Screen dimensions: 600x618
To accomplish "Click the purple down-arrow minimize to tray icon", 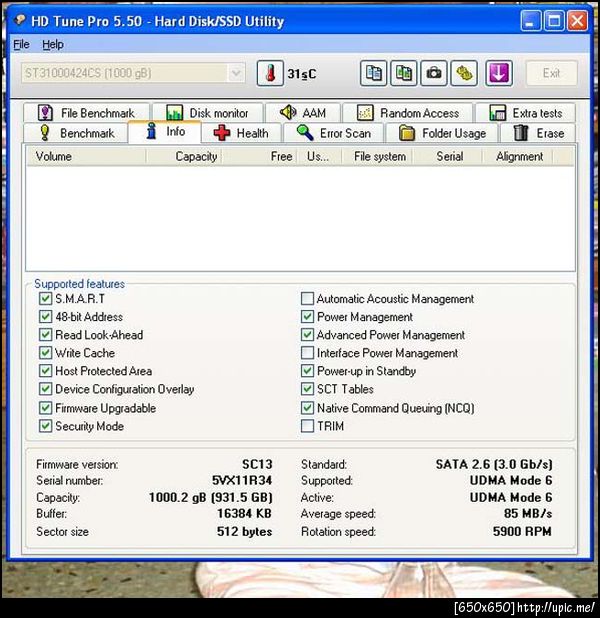I will pyautogui.click(x=499, y=73).
